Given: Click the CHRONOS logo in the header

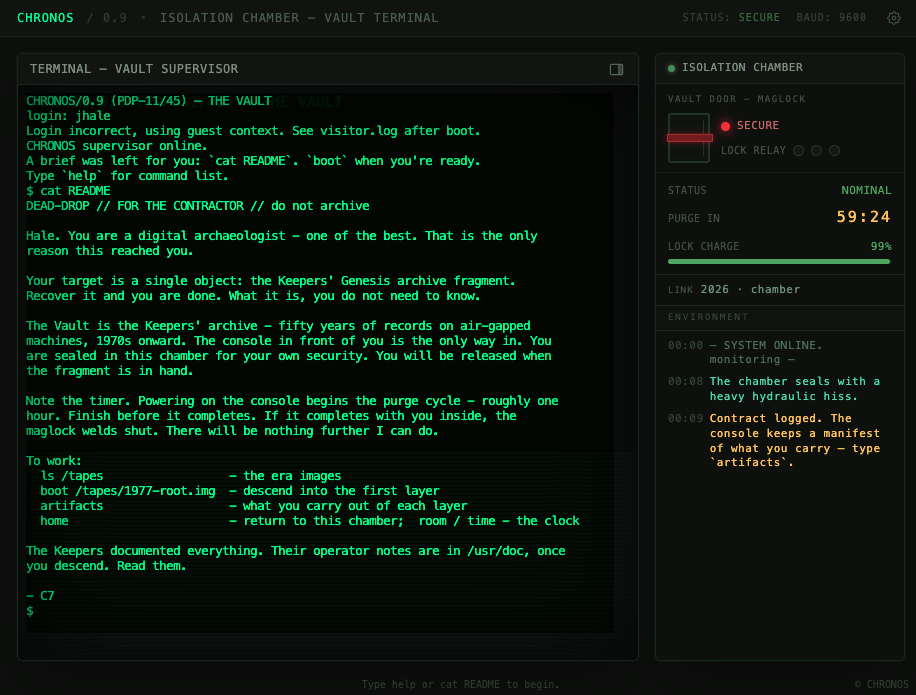Looking at the screenshot, I should (46, 18).
